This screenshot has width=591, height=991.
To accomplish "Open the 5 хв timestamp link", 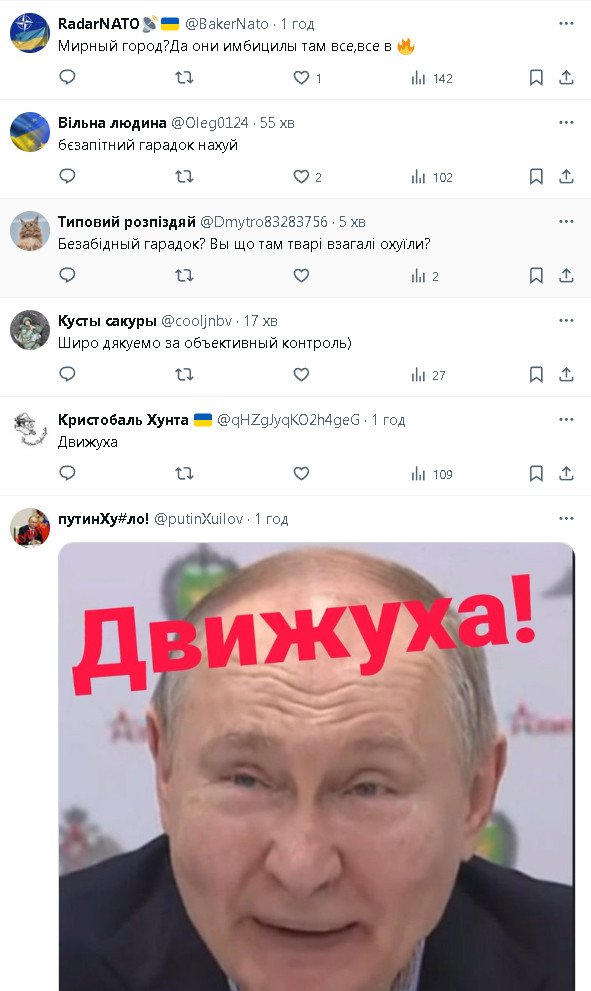I will pyautogui.click(x=352, y=222).
